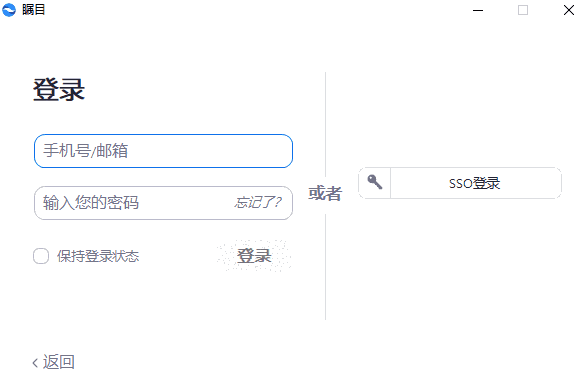This screenshot has height=390, width=583.
Task: Minimize the 瞩目 window
Action: pos(478,10)
